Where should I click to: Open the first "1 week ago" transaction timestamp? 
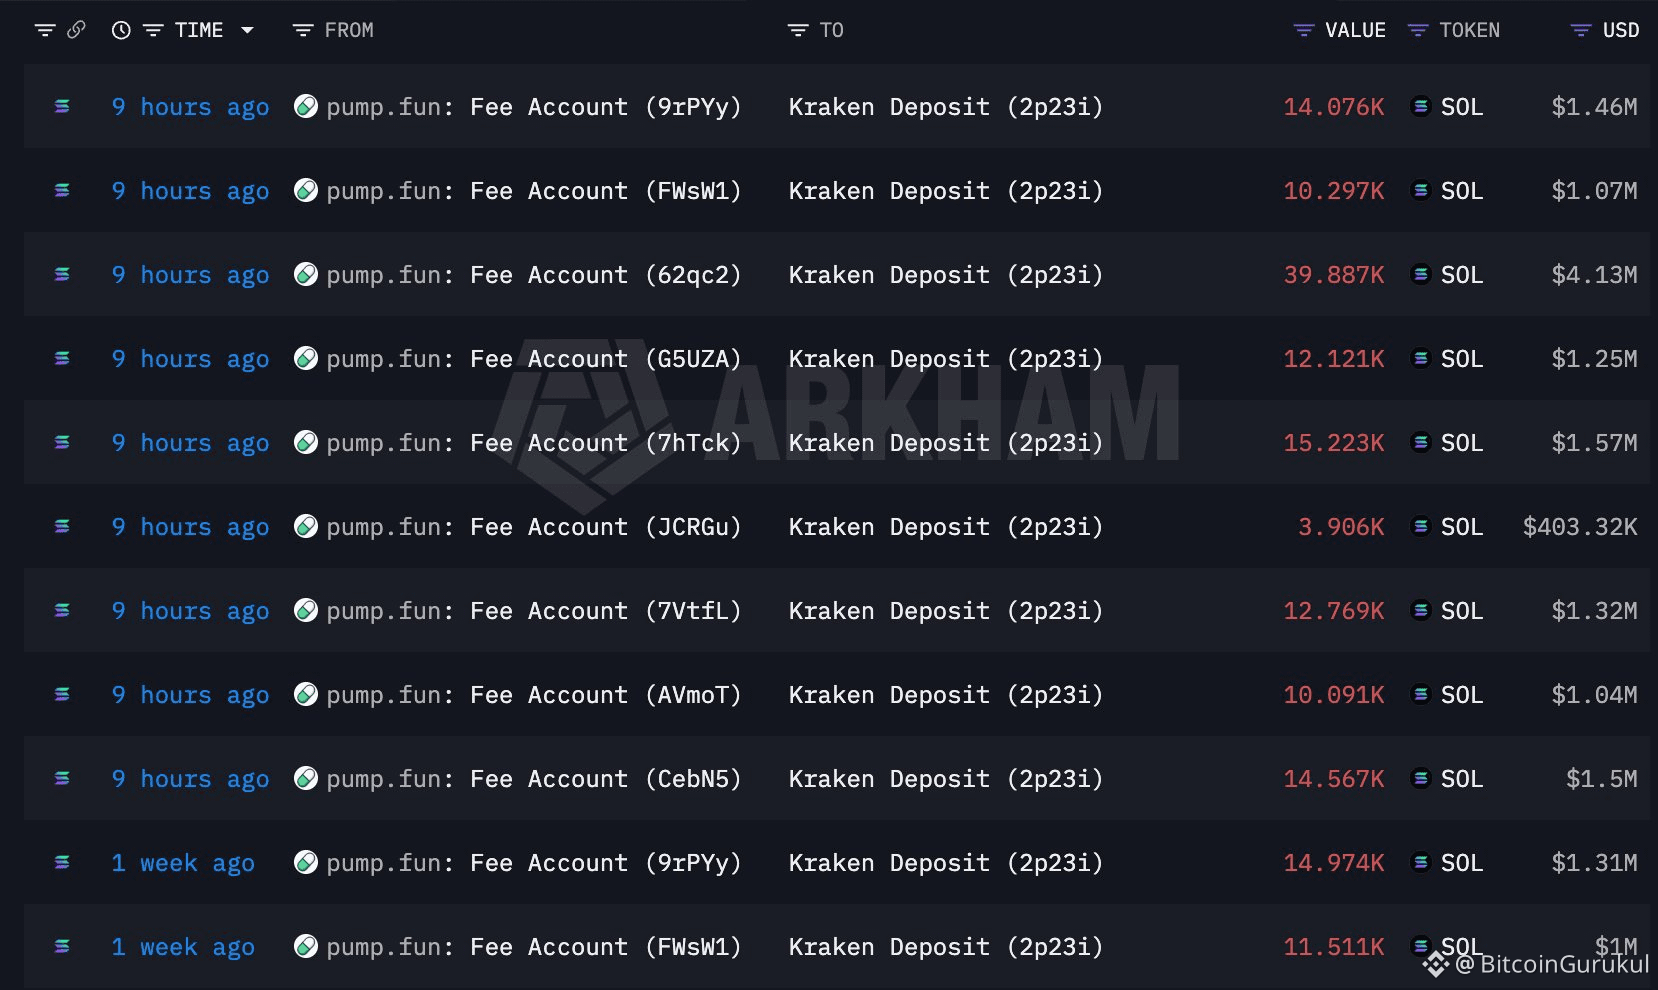pyautogui.click(x=183, y=863)
